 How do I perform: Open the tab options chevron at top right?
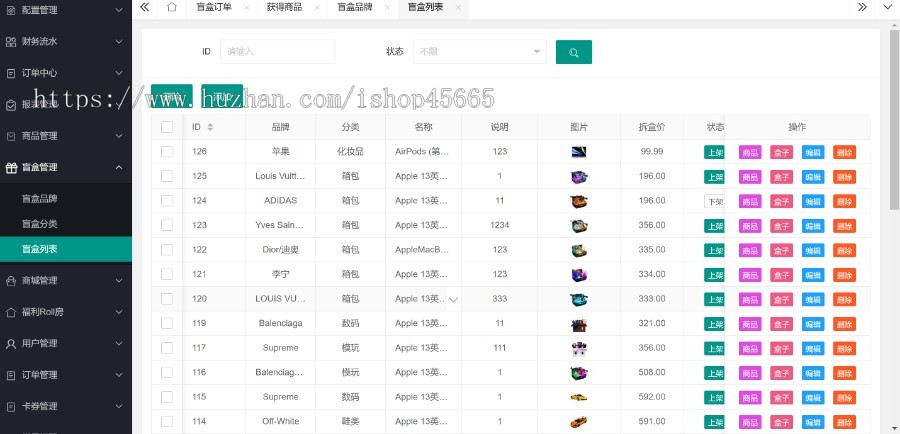(886, 7)
